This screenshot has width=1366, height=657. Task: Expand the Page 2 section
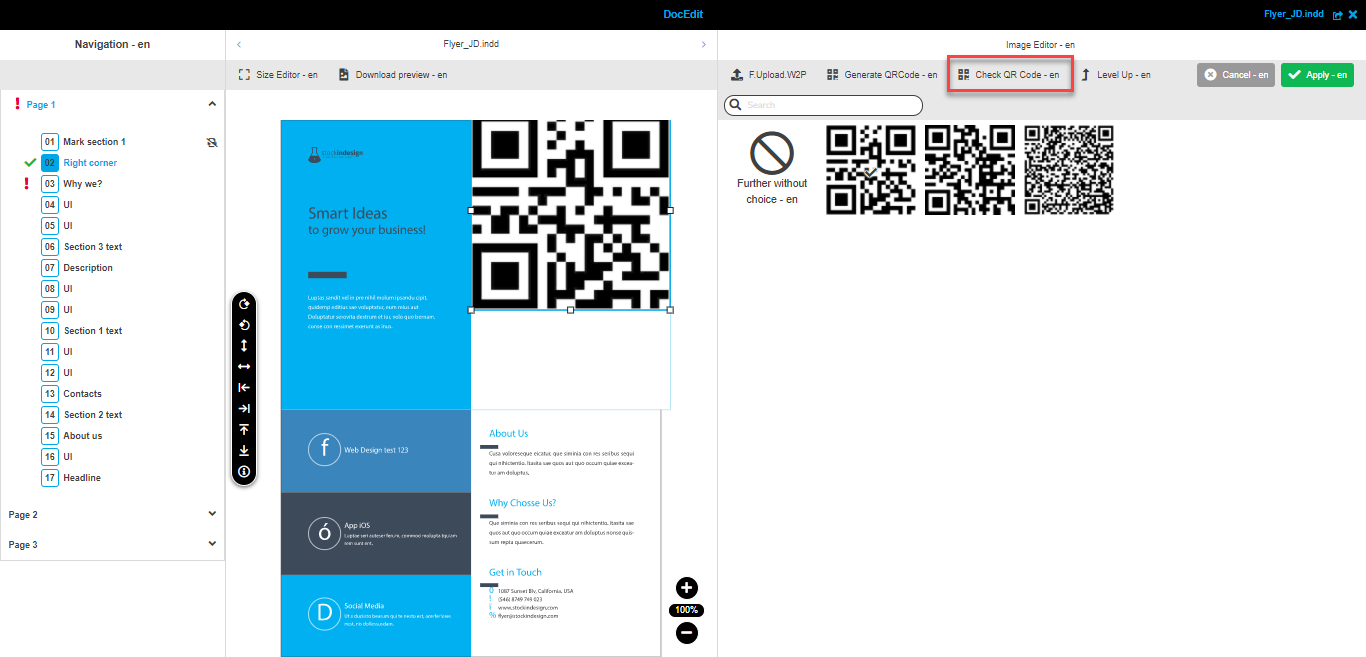tap(211, 513)
